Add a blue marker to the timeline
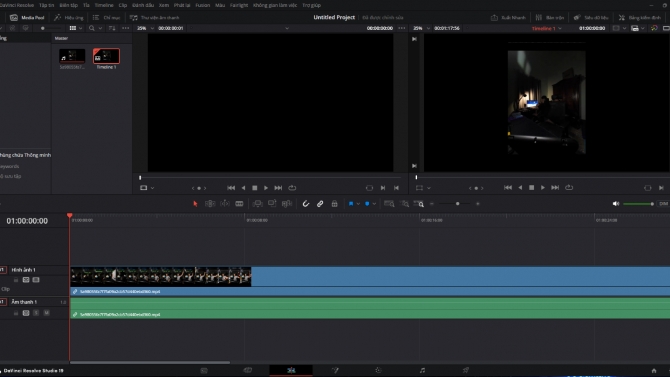 367,204
